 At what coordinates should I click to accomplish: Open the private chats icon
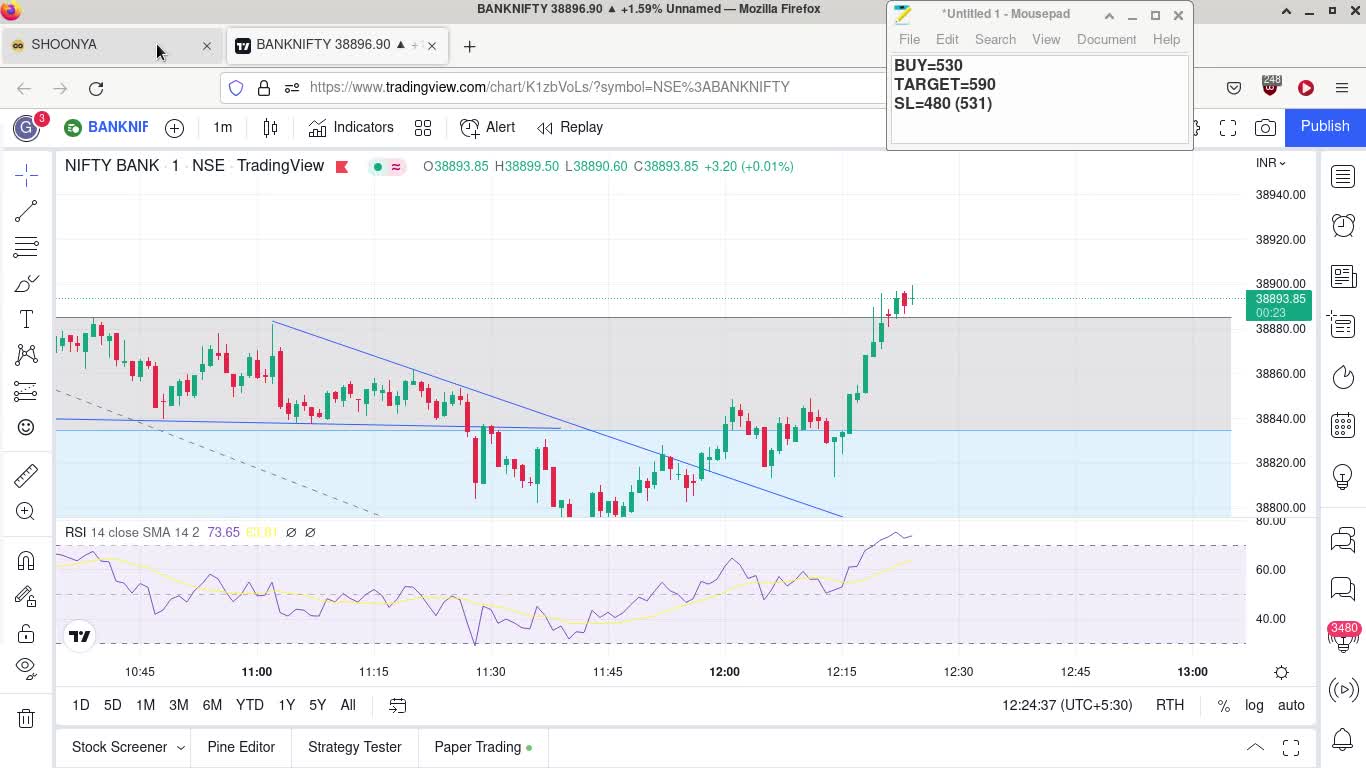point(1343,590)
